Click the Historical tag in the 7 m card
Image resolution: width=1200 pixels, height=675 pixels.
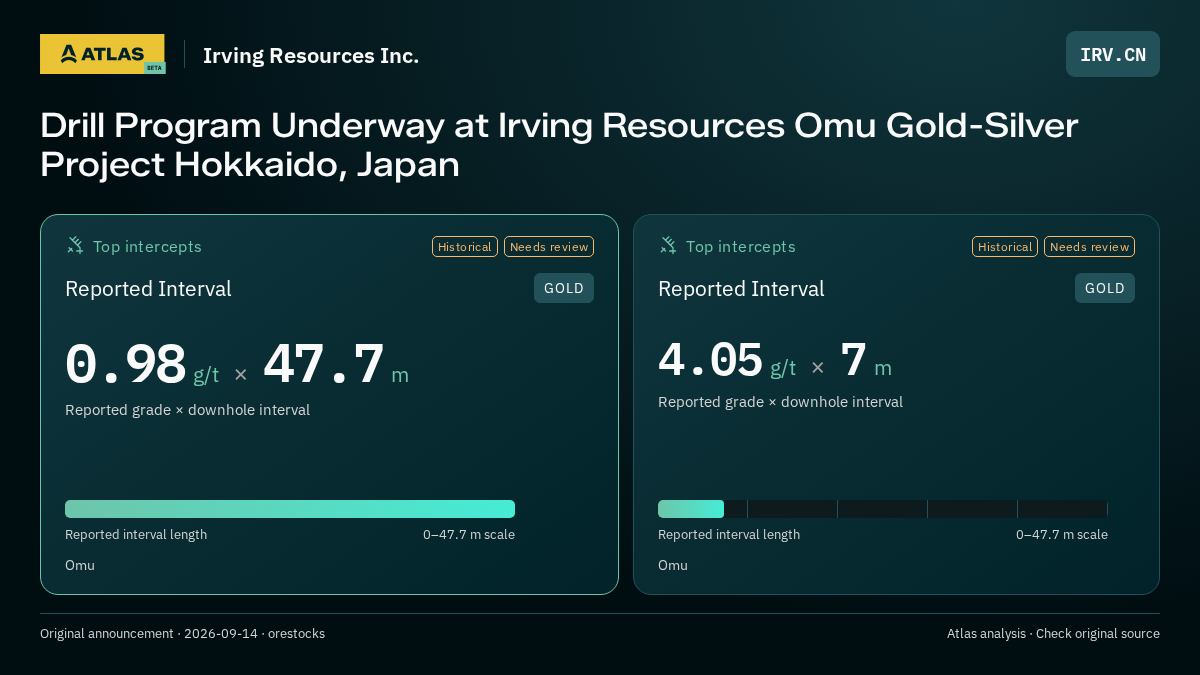[x=1005, y=247]
